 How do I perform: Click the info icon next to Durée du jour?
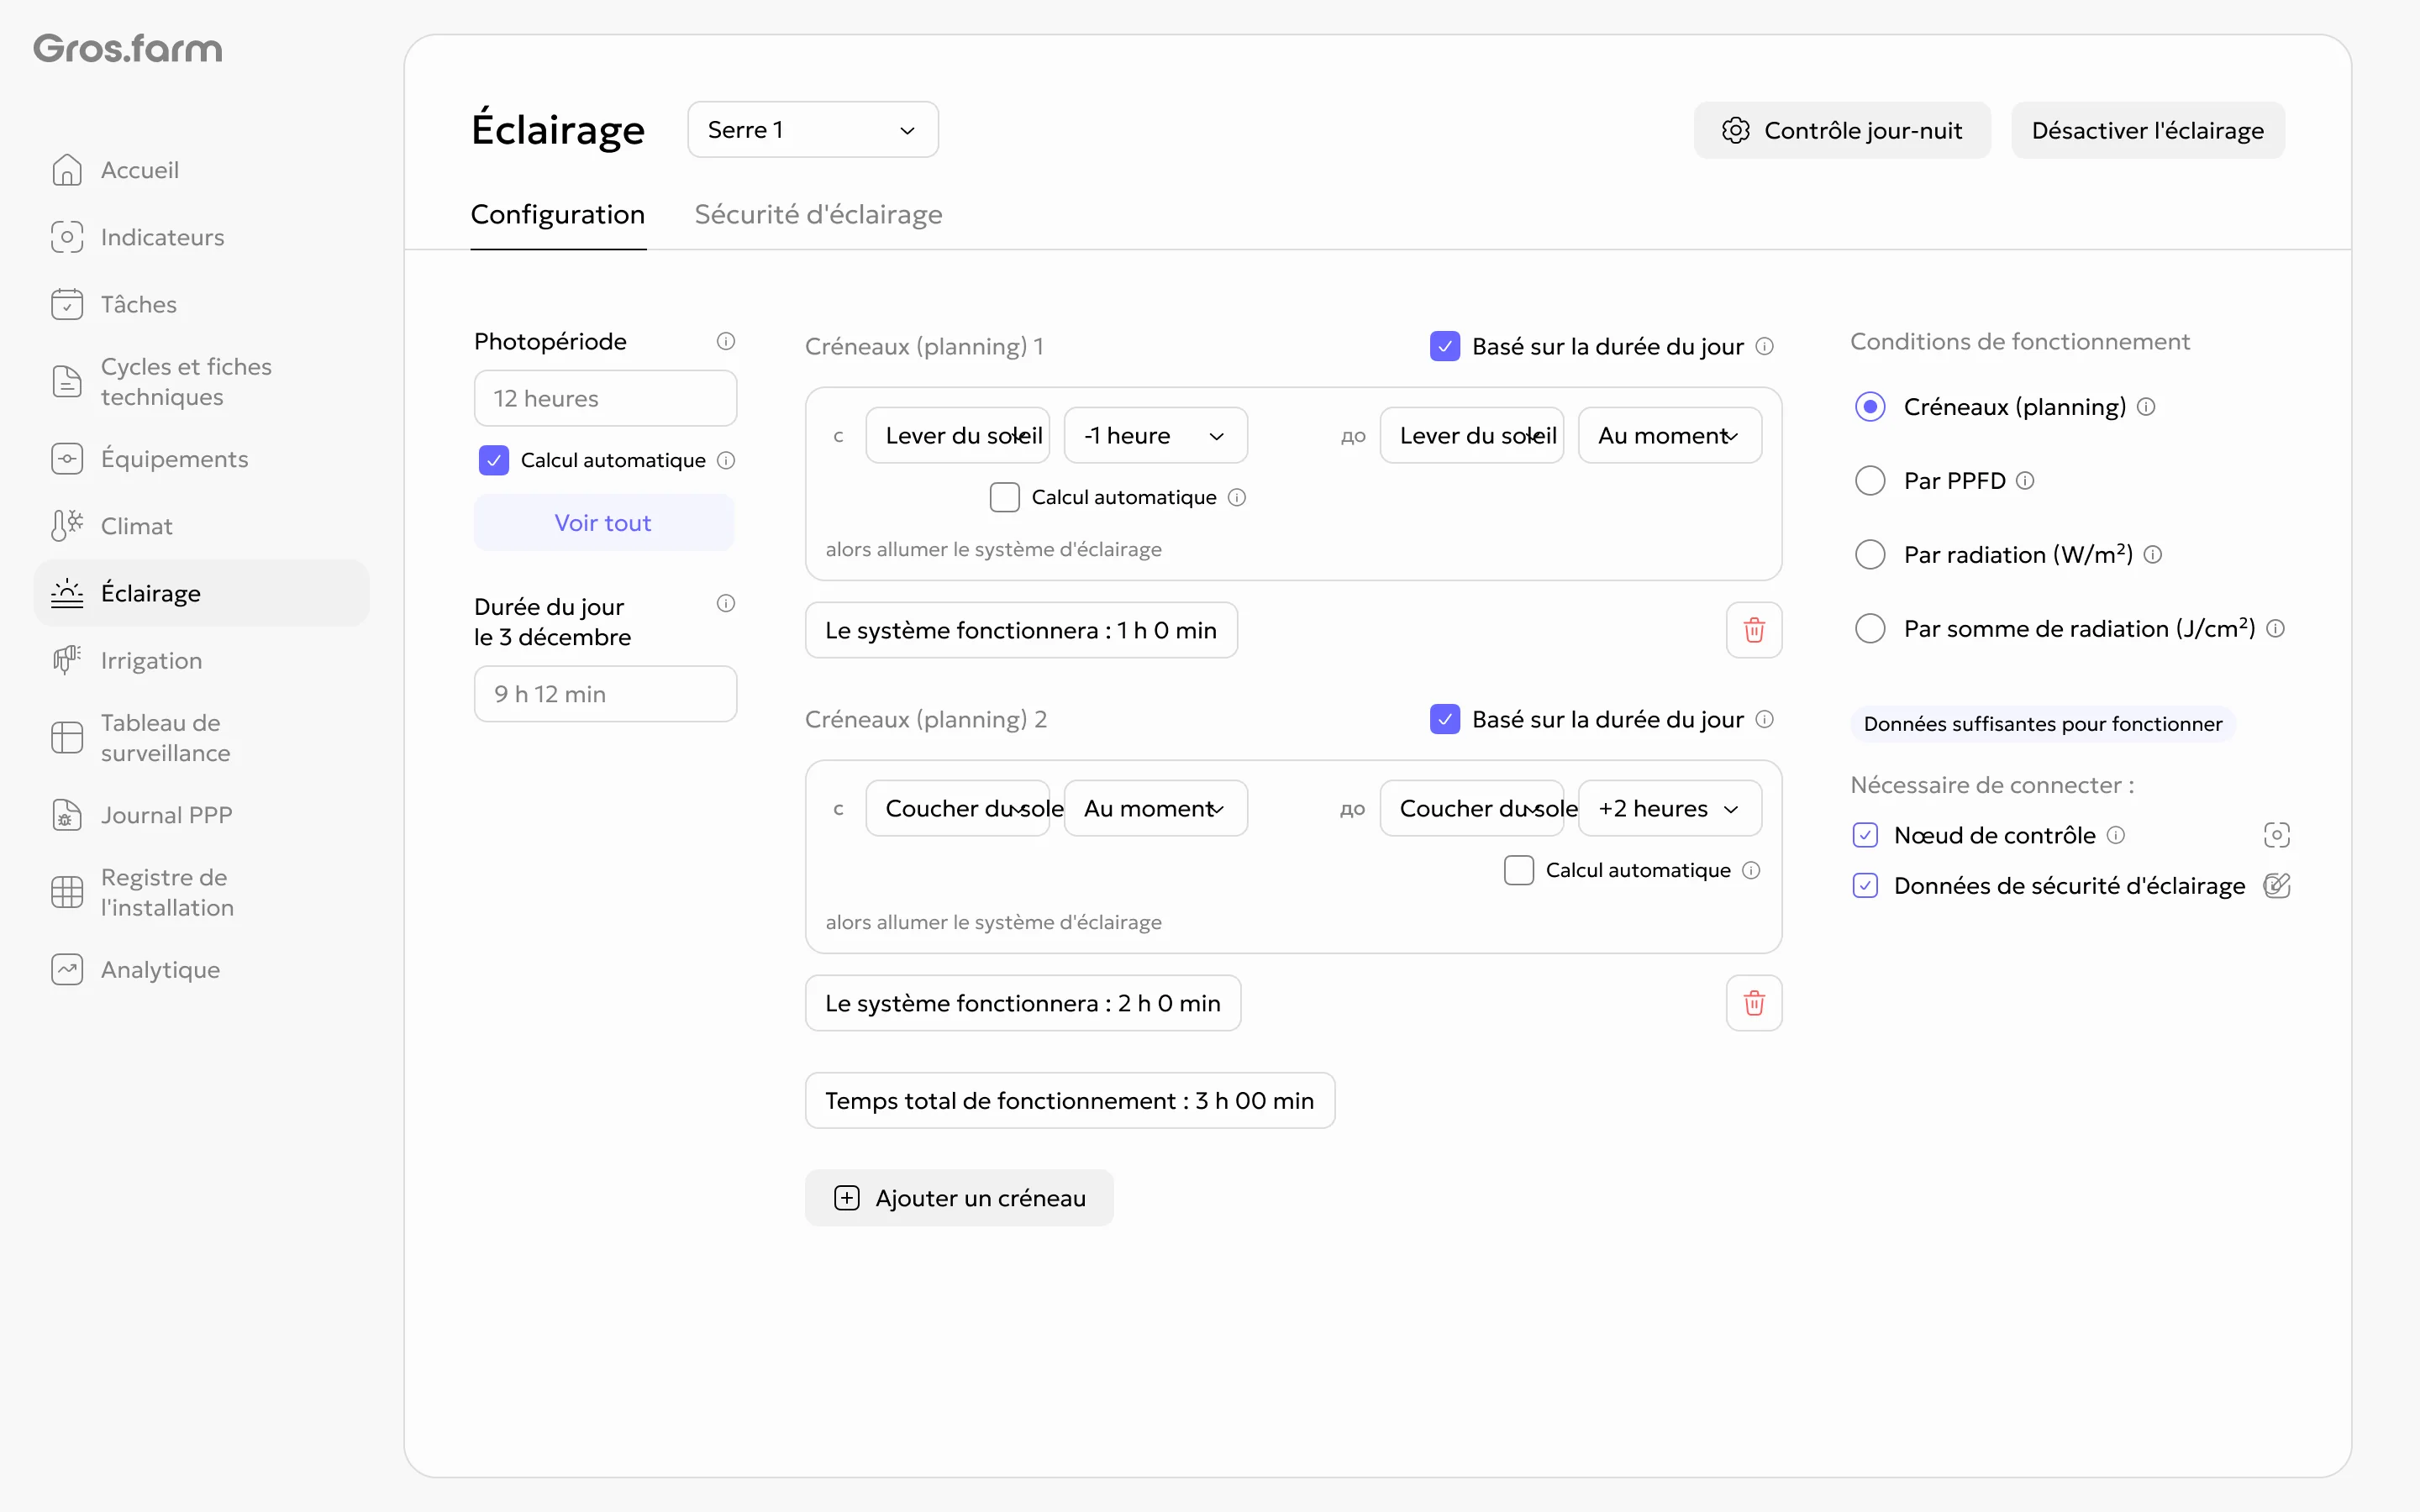pos(726,603)
